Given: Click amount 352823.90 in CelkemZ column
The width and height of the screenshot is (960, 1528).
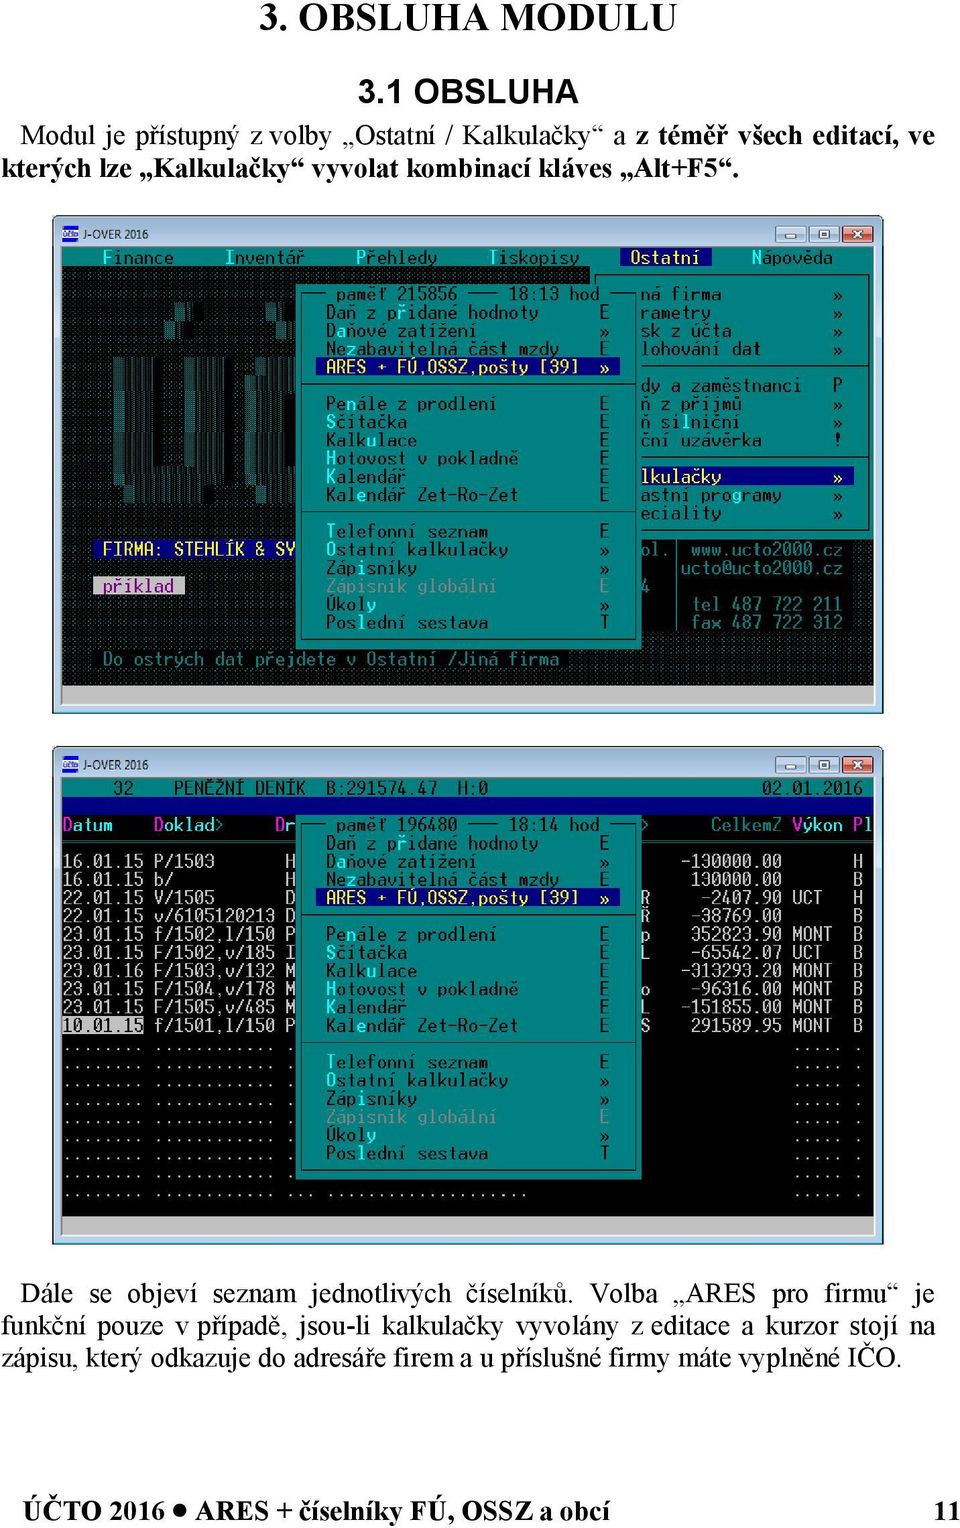Looking at the screenshot, I should pyautogui.click(x=736, y=934).
